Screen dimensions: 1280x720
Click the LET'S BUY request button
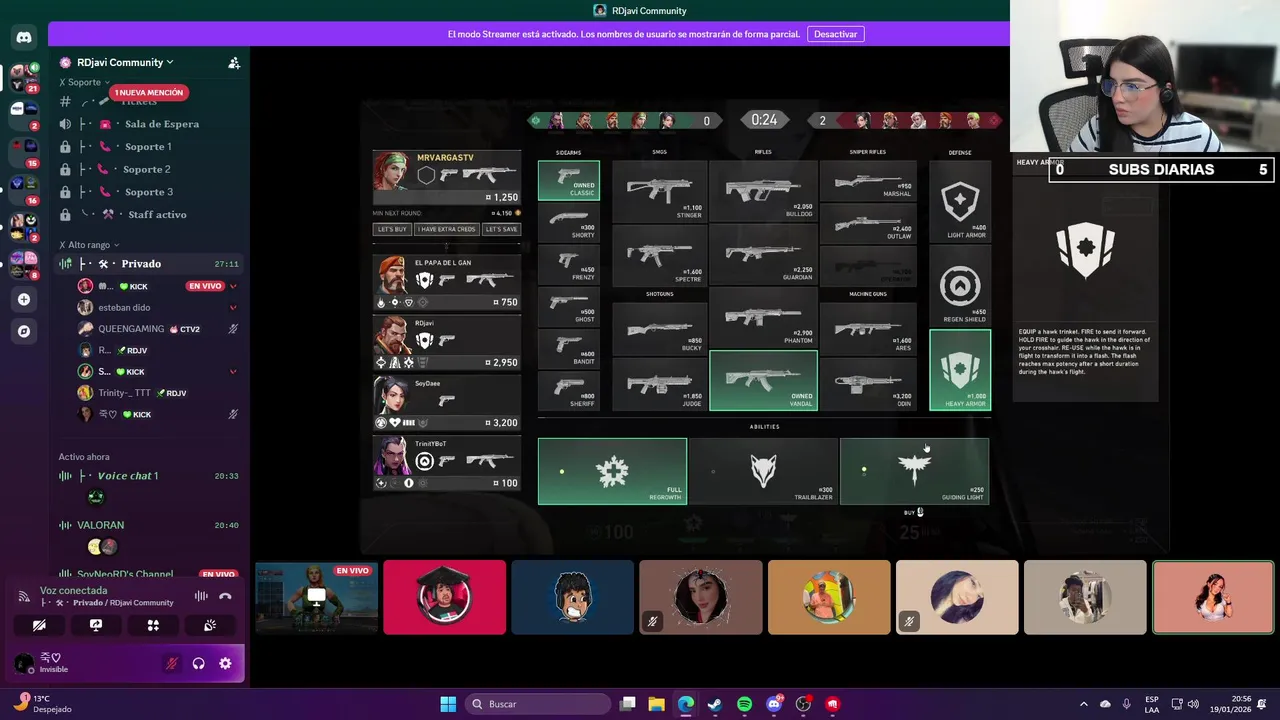click(392, 229)
